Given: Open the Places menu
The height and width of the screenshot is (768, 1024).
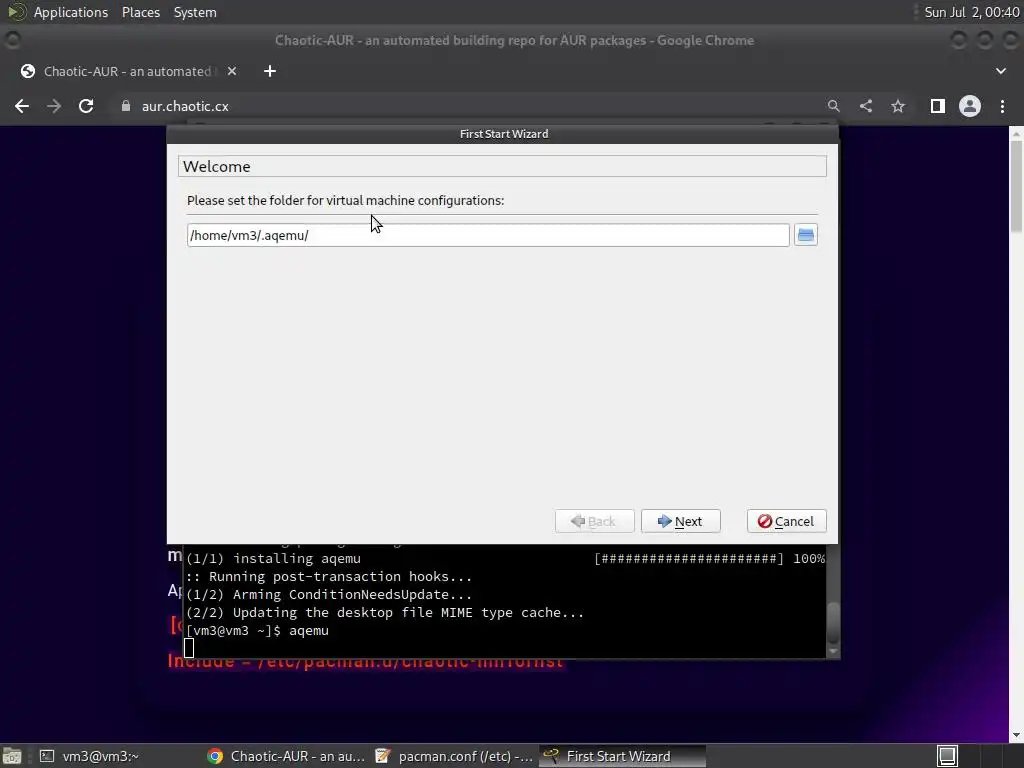Looking at the screenshot, I should click(x=140, y=12).
